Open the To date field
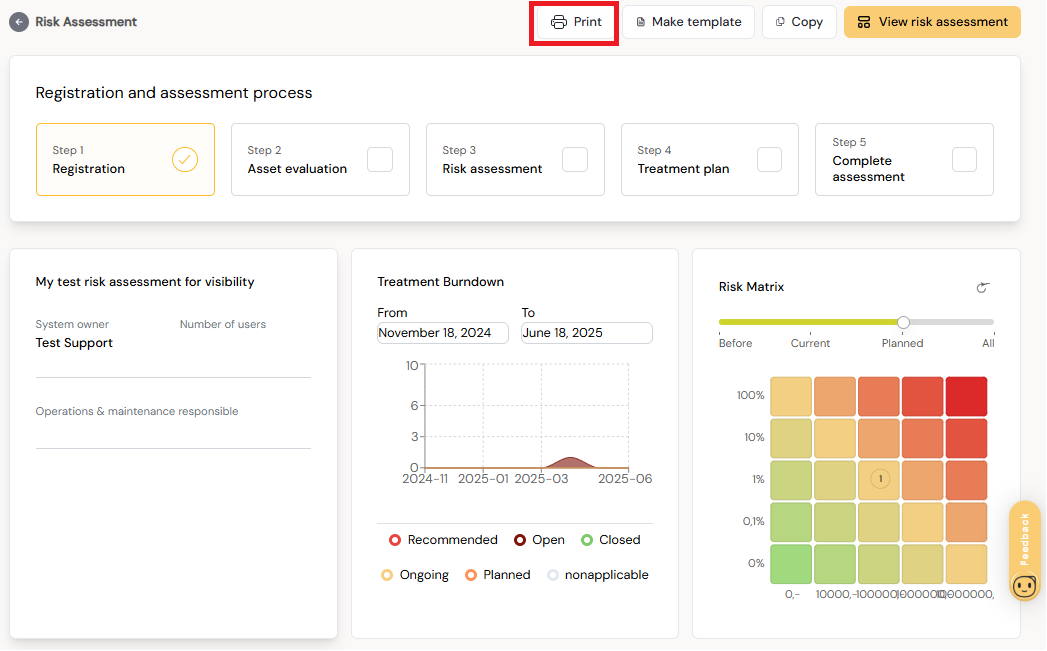The height and width of the screenshot is (651, 1047). click(x=587, y=333)
